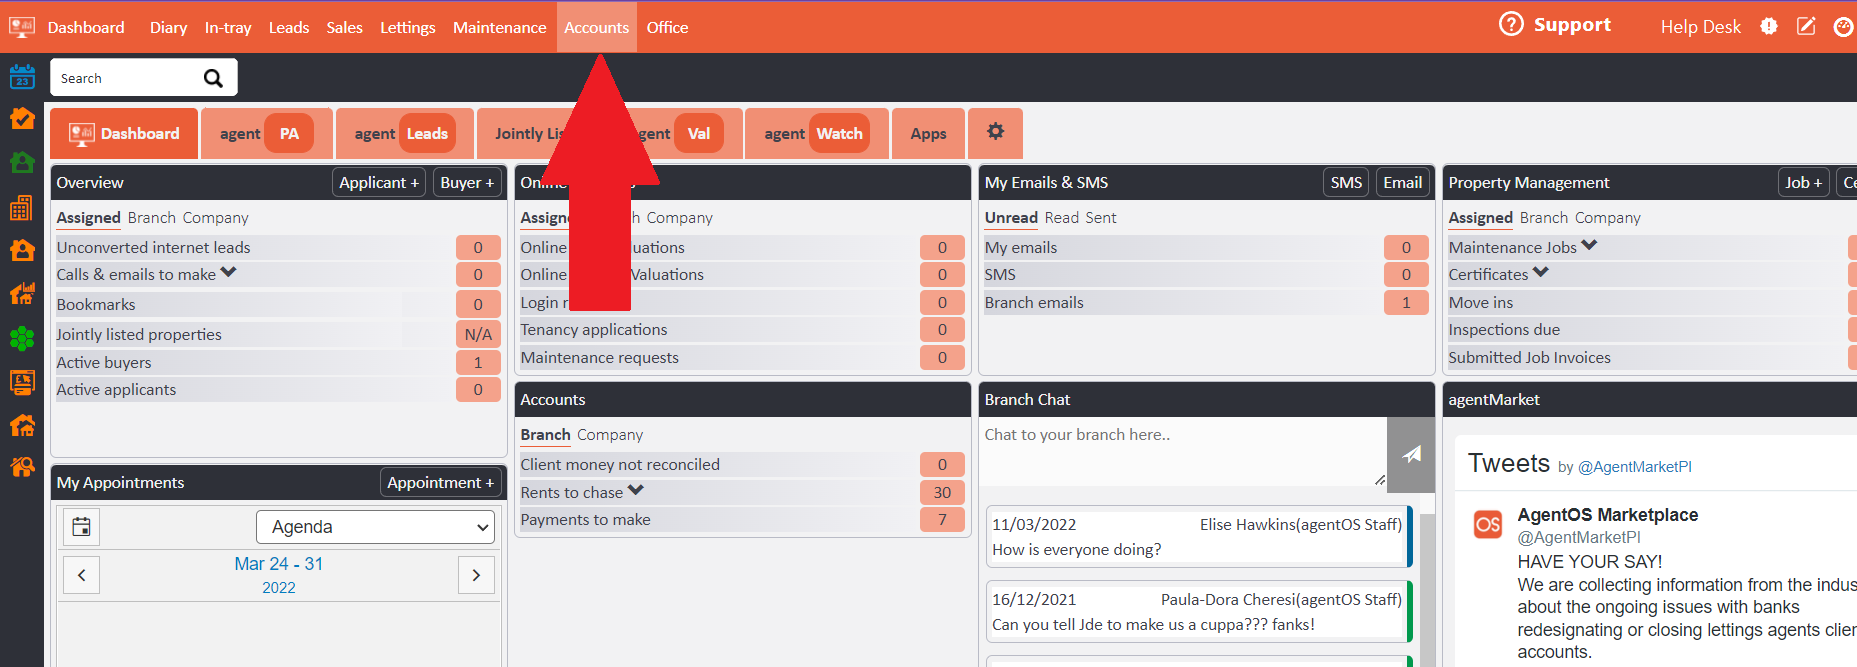Click the Help Desk link
Viewport: 1857px width, 667px height.
(1700, 27)
